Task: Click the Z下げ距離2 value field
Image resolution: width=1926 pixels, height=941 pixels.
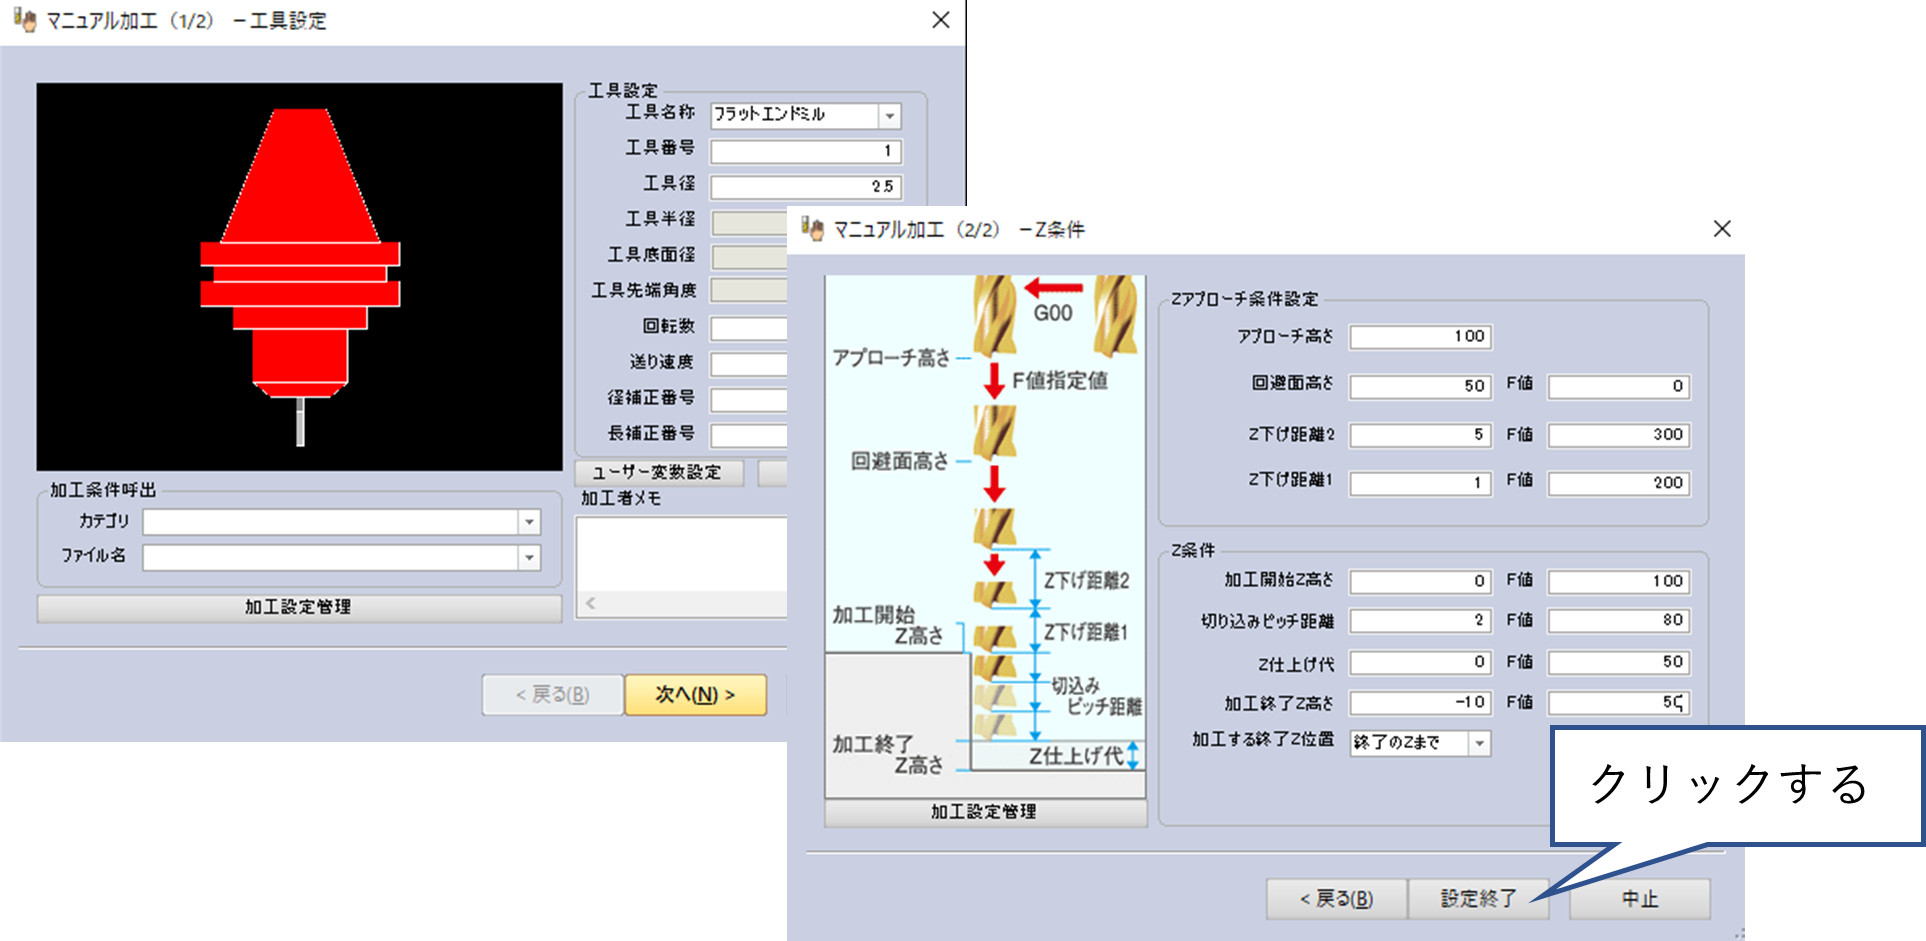Action: click(x=1420, y=435)
